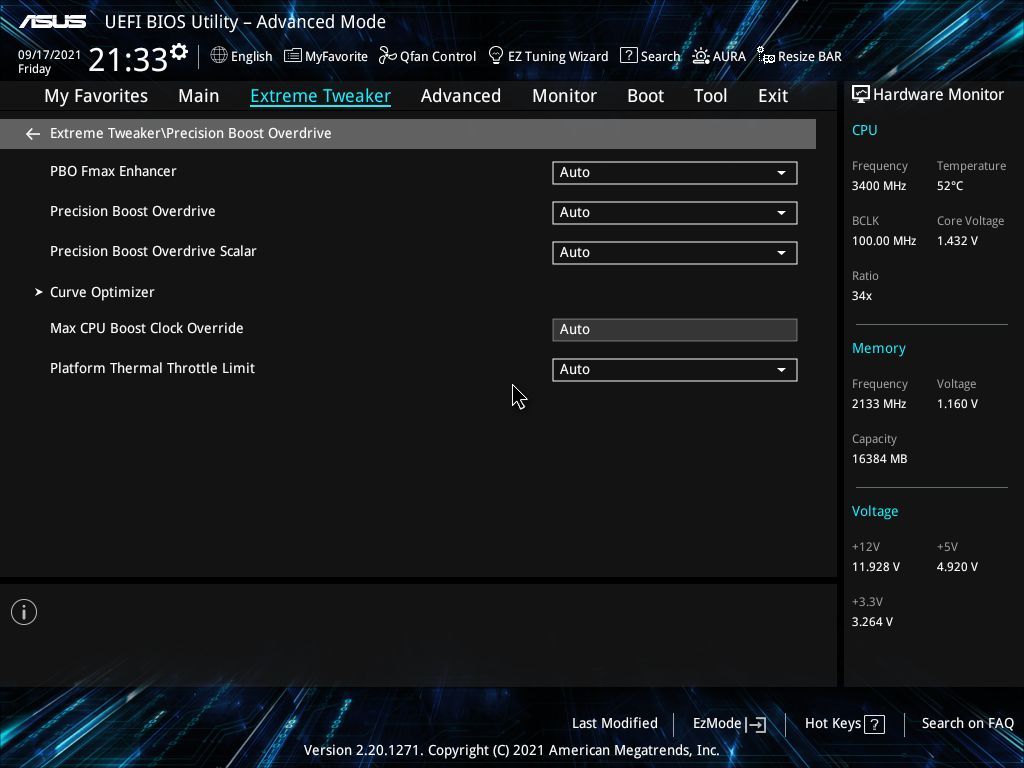
Task: Open the Tool tab
Action: (711, 96)
